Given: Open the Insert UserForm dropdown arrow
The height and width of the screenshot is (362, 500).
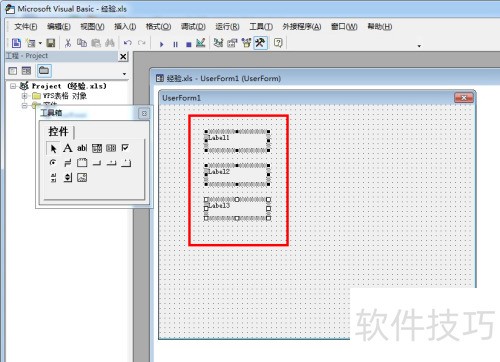Looking at the screenshot, I should point(40,43).
